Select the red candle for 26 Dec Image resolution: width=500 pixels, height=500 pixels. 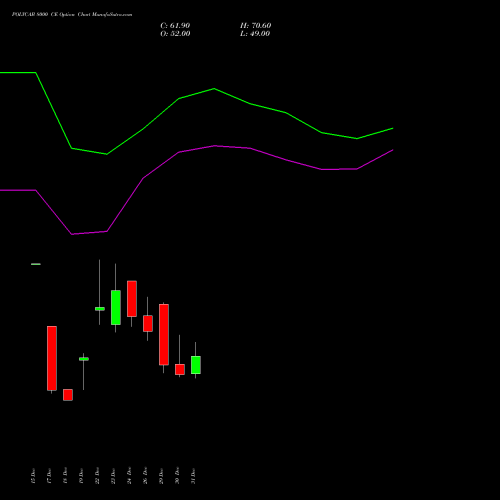(x=148, y=323)
